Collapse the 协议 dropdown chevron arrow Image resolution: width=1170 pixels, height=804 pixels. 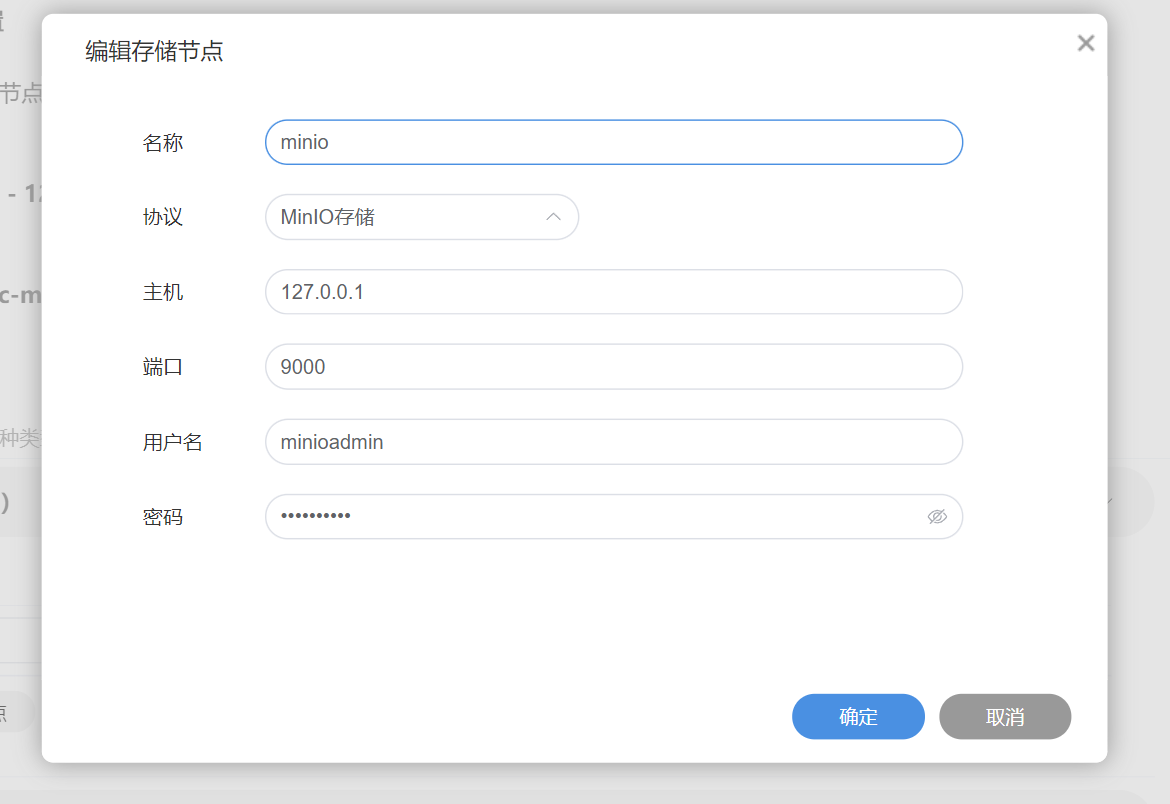[x=553, y=217]
